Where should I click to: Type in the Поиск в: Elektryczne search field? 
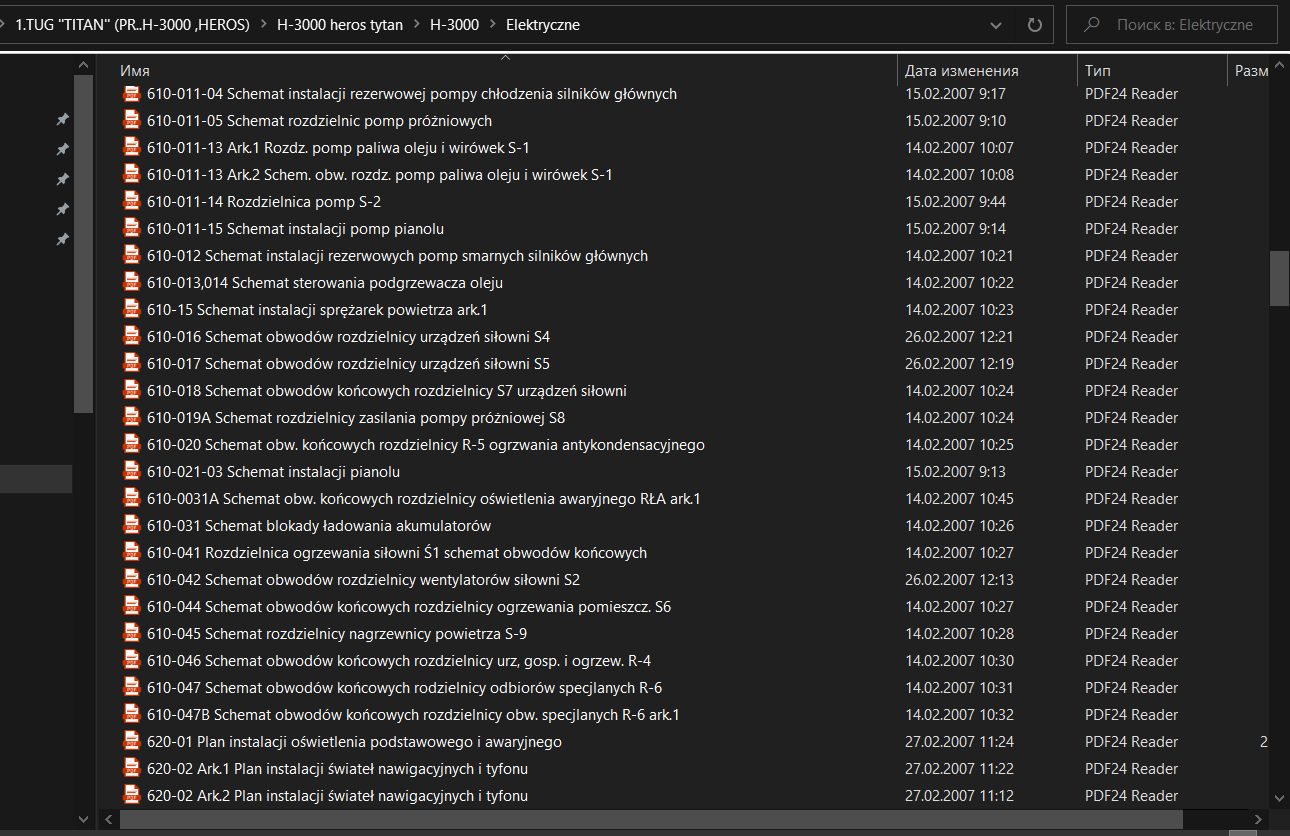tap(1184, 25)
